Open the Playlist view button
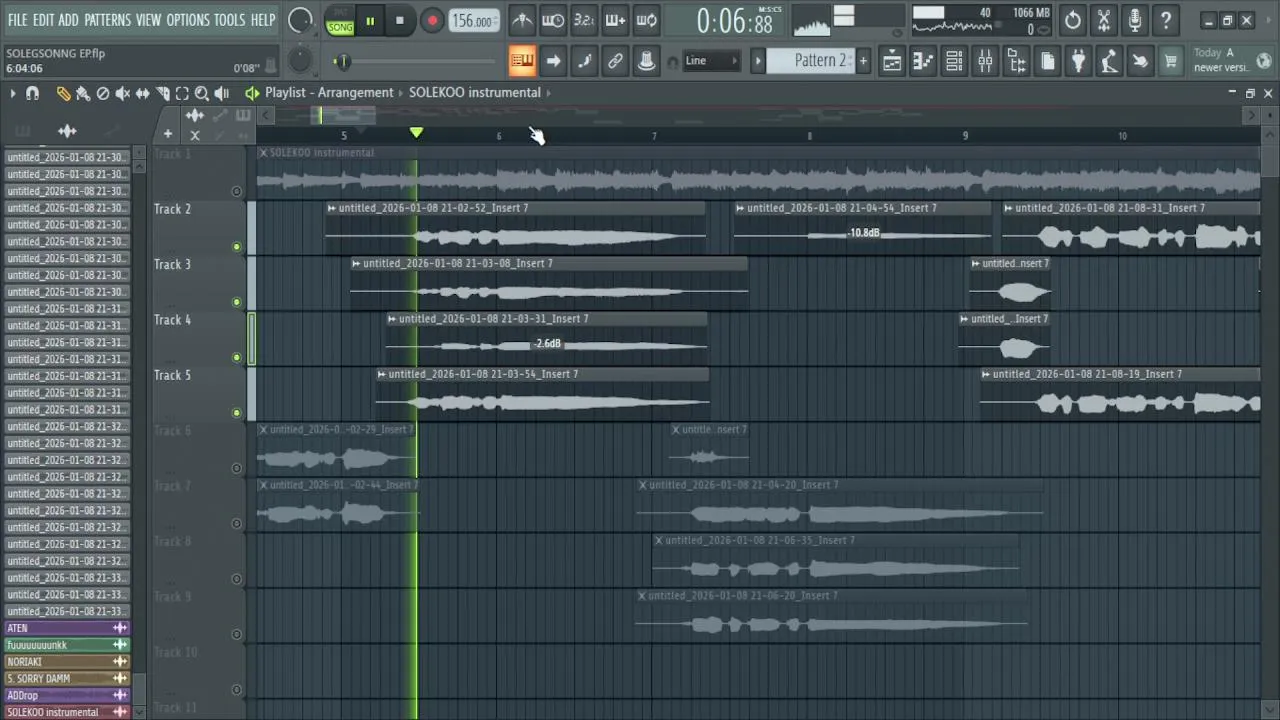The image size is (1280, 720). (x=892, y=62)
